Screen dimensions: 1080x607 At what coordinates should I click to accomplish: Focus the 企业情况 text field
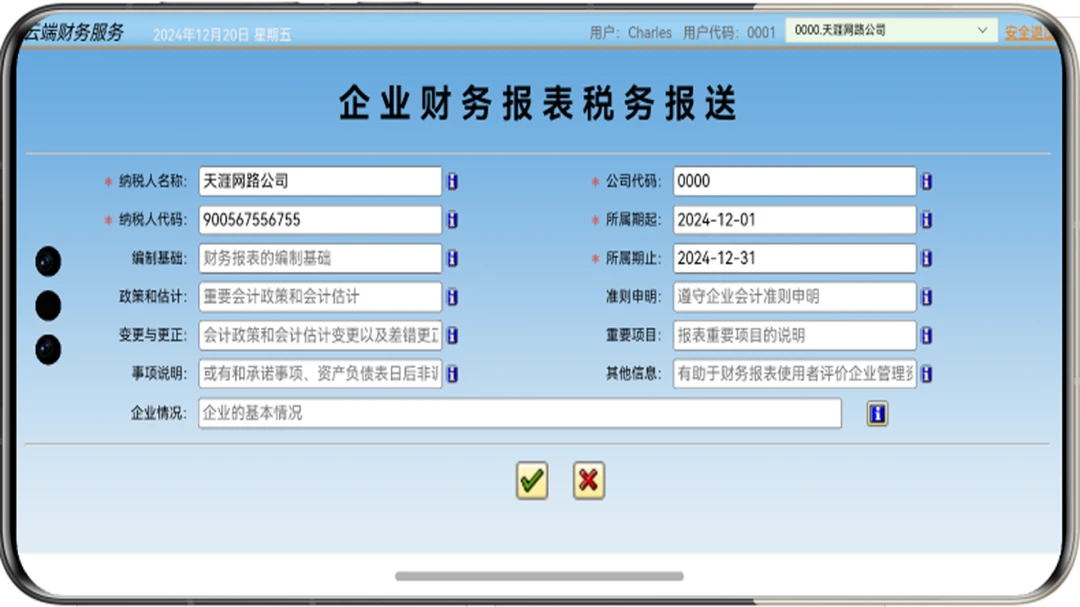tap(520, 413)
